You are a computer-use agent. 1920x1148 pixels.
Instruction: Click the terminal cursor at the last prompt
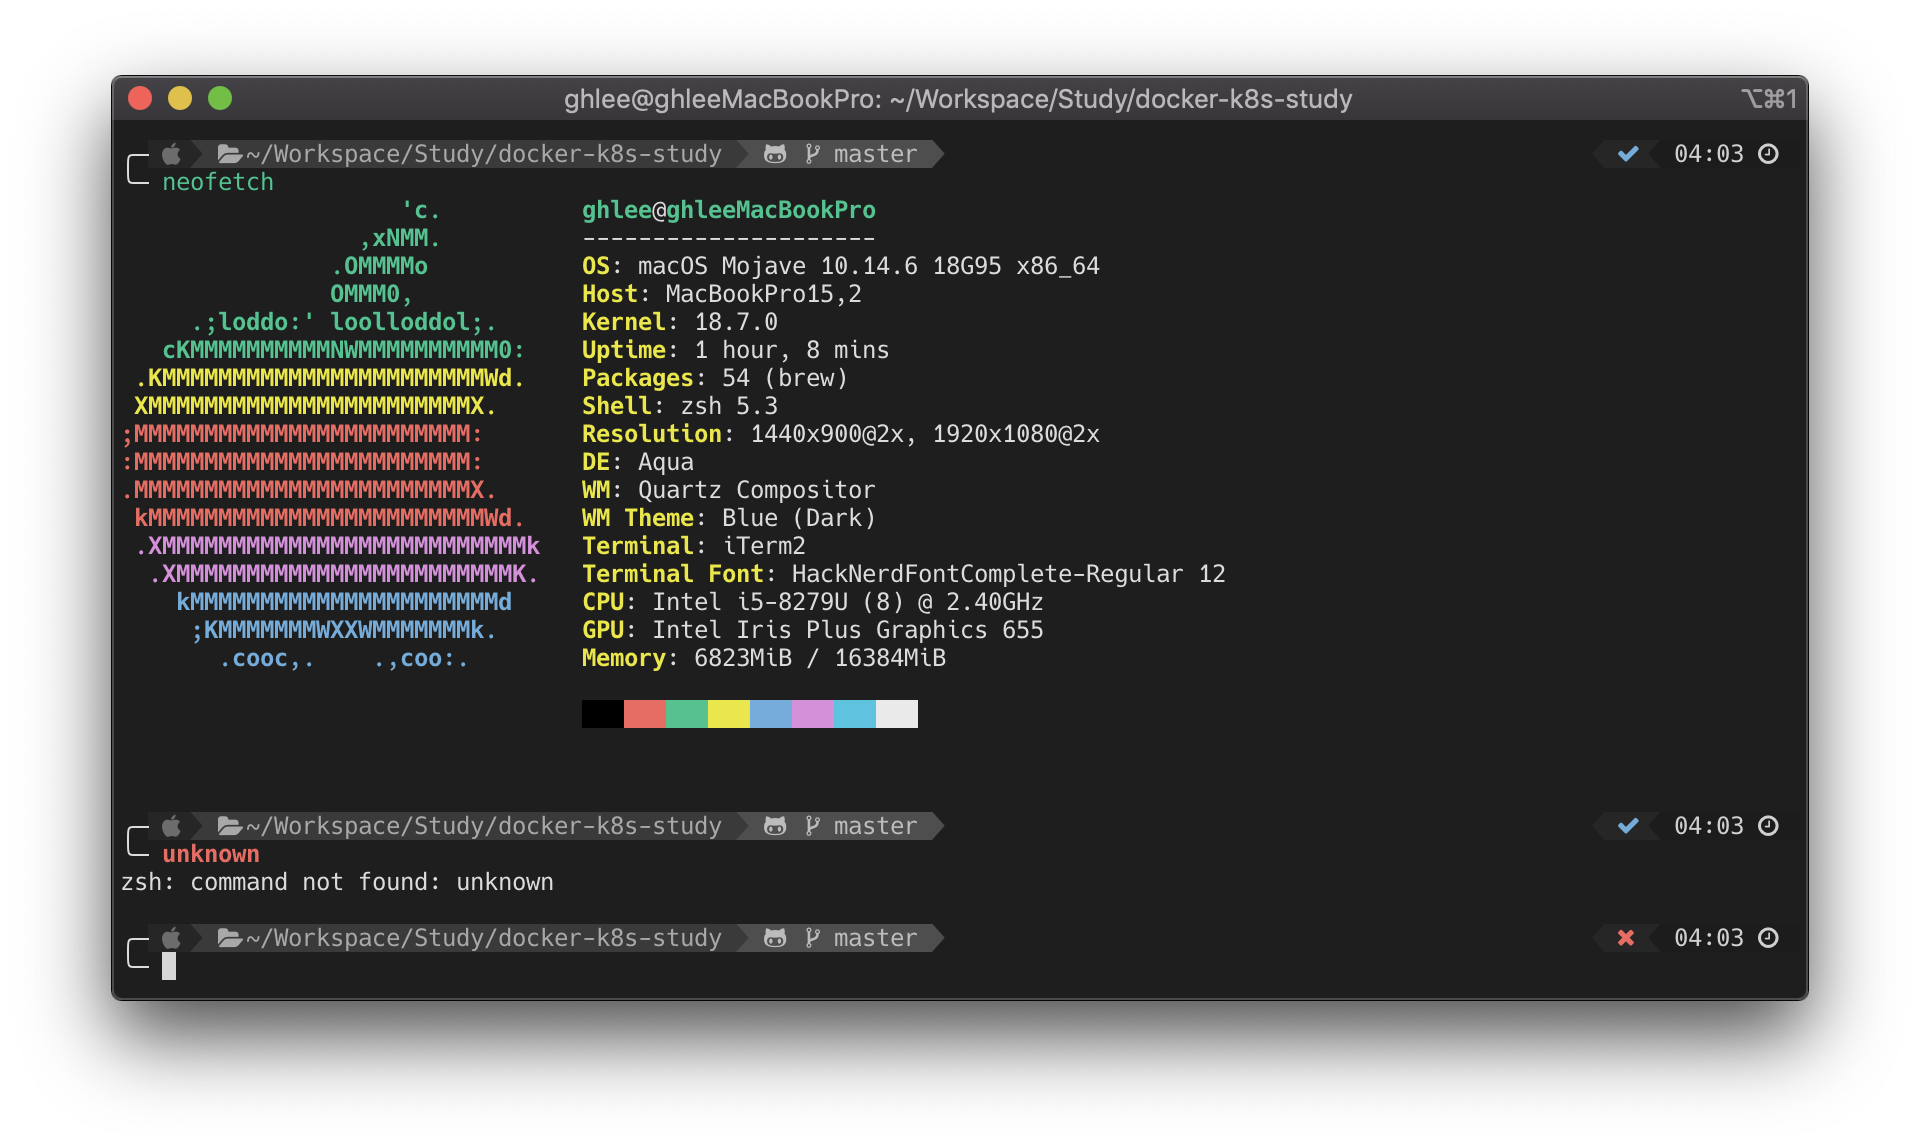pos(169,966)
